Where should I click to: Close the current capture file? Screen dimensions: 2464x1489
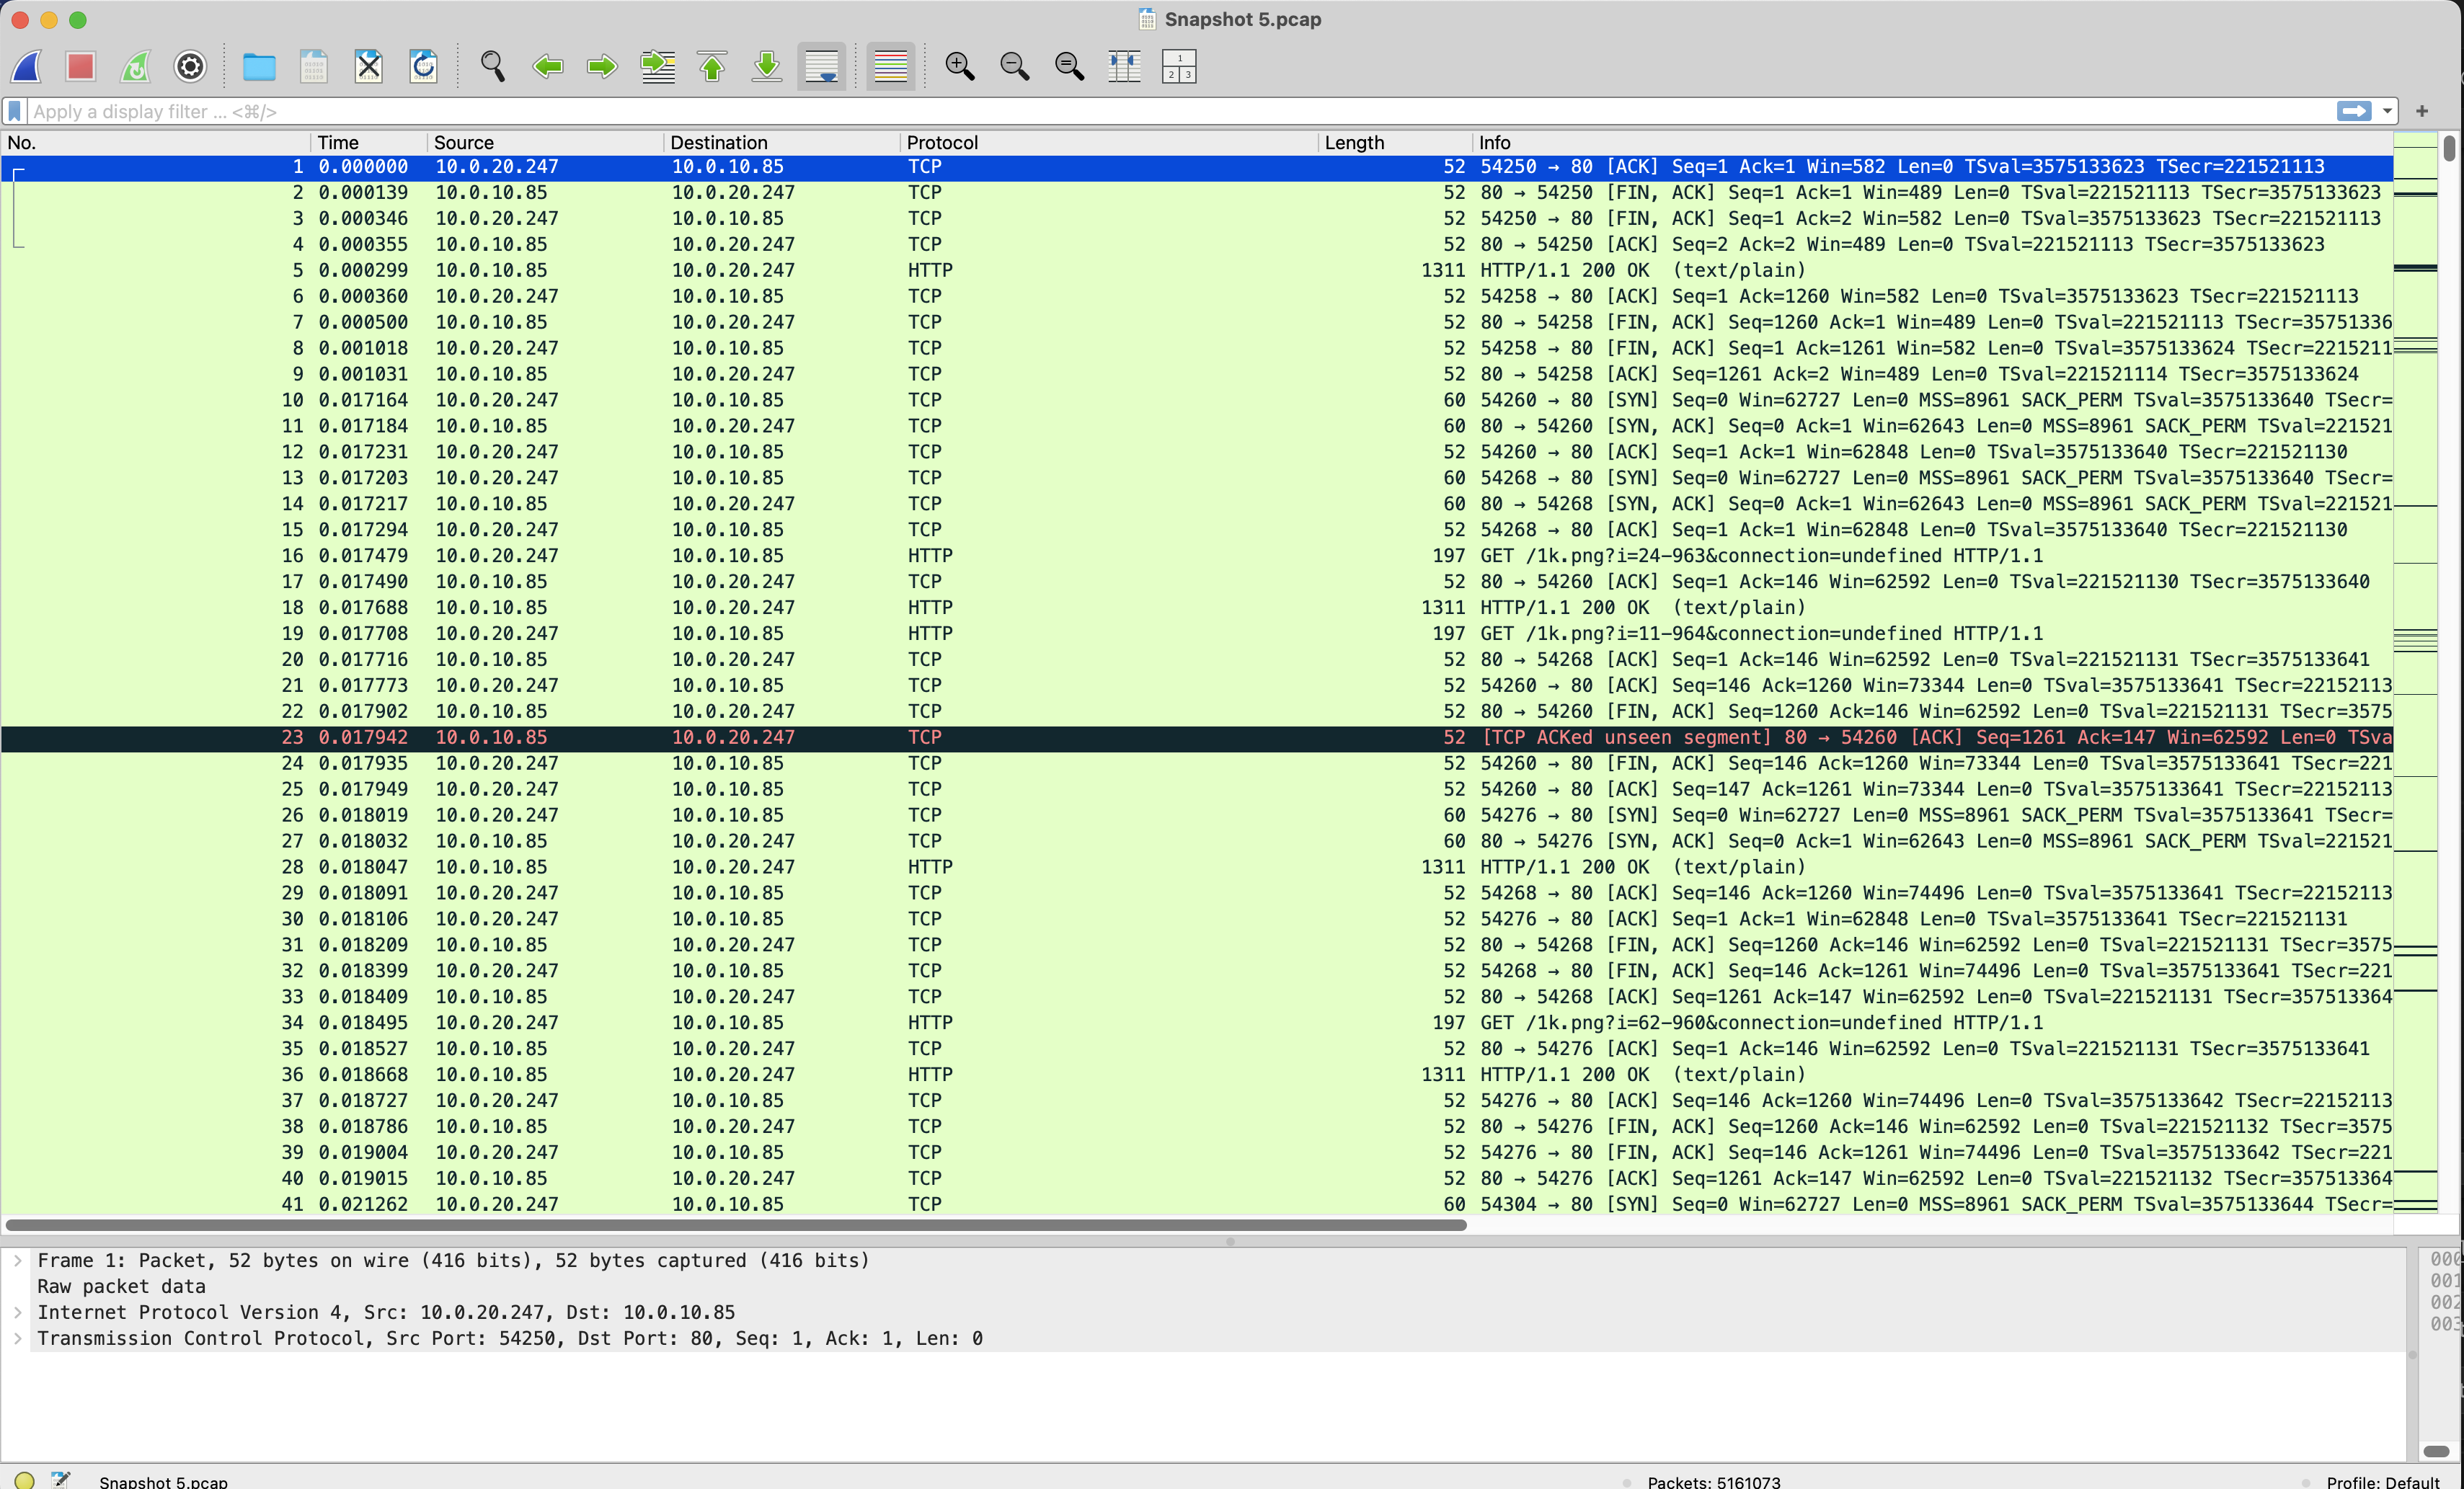tap(367, 66)
